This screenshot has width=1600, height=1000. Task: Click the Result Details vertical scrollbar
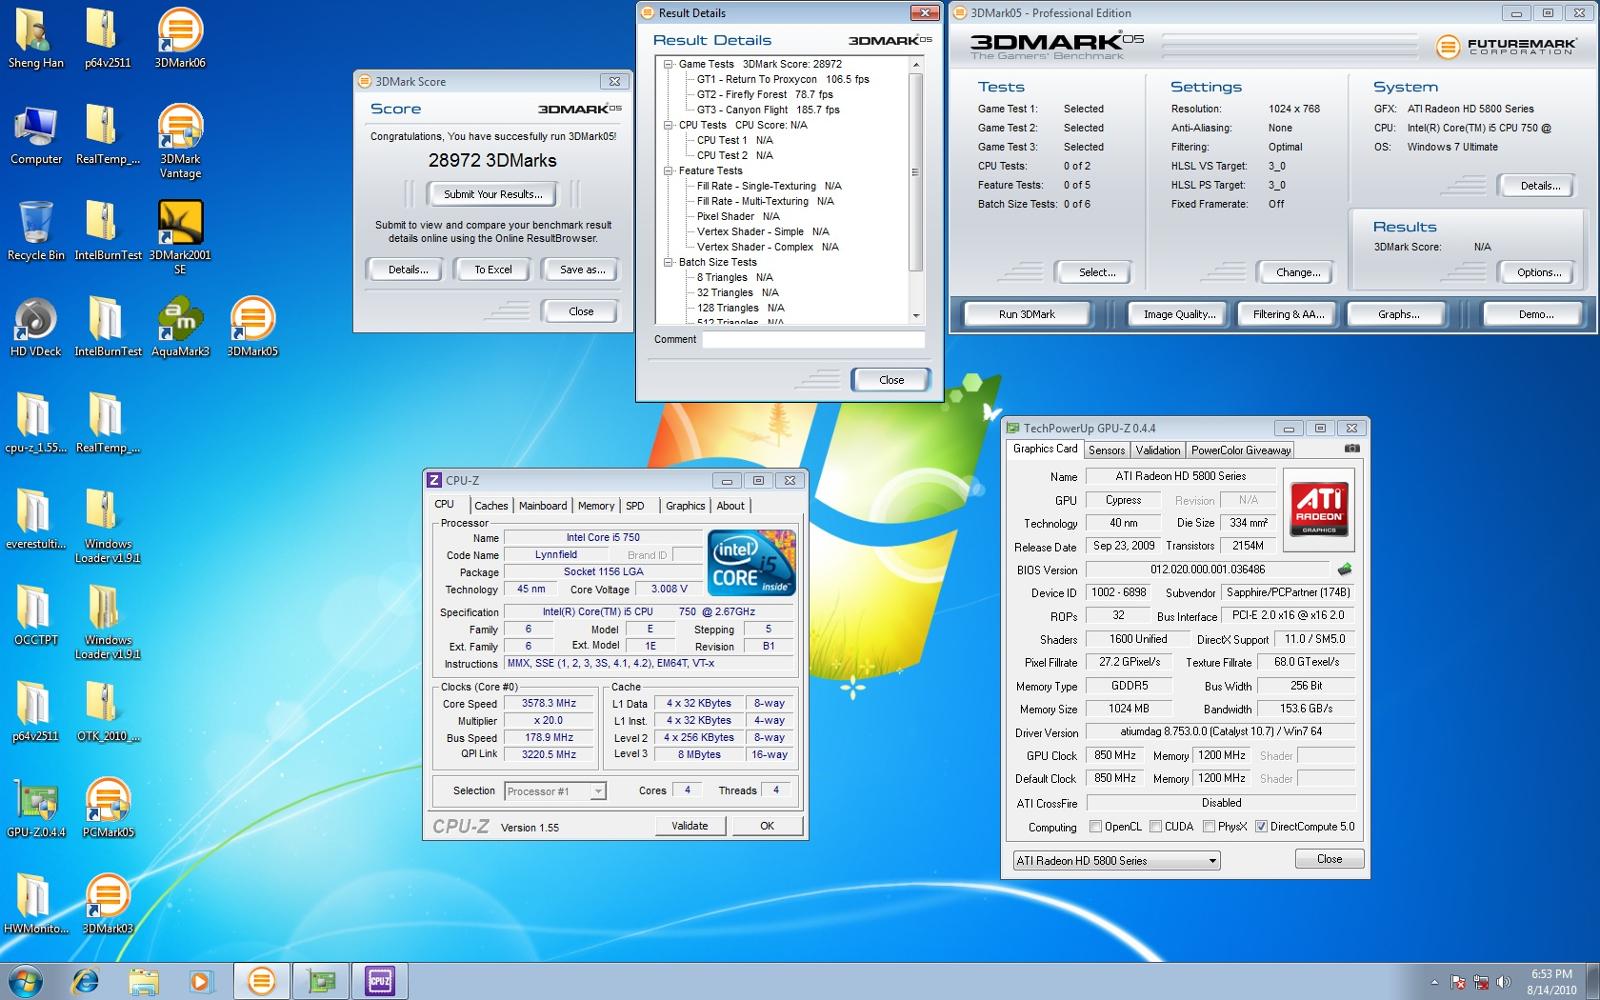click(916, 190)
